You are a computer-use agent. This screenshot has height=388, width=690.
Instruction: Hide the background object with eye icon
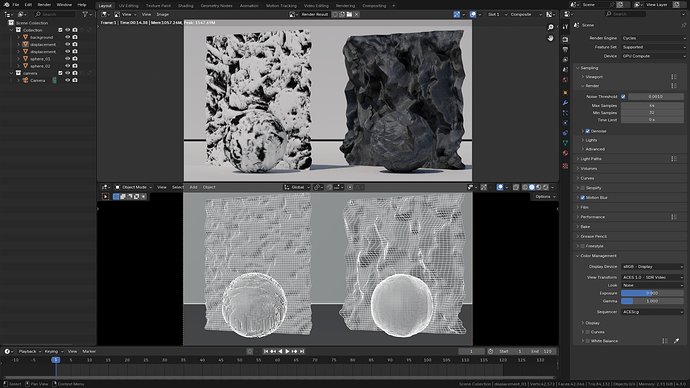pyautogui.click(x=67, y=37)
